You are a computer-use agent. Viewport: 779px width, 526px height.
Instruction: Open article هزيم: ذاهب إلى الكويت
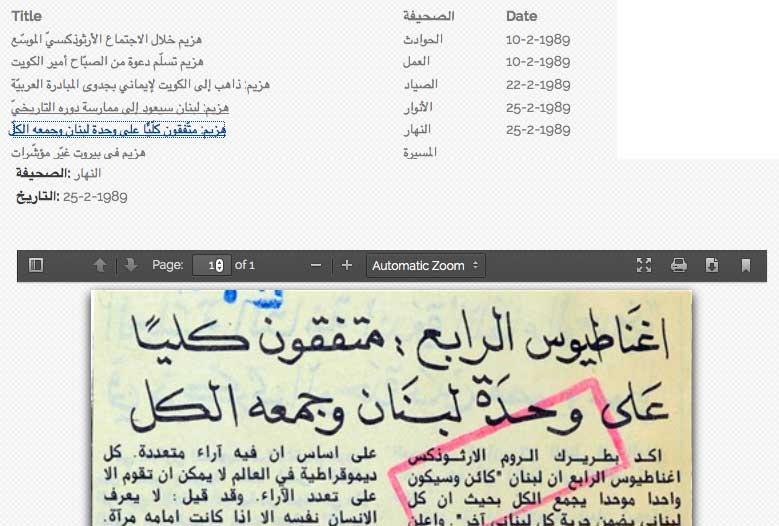pos(140,84)
